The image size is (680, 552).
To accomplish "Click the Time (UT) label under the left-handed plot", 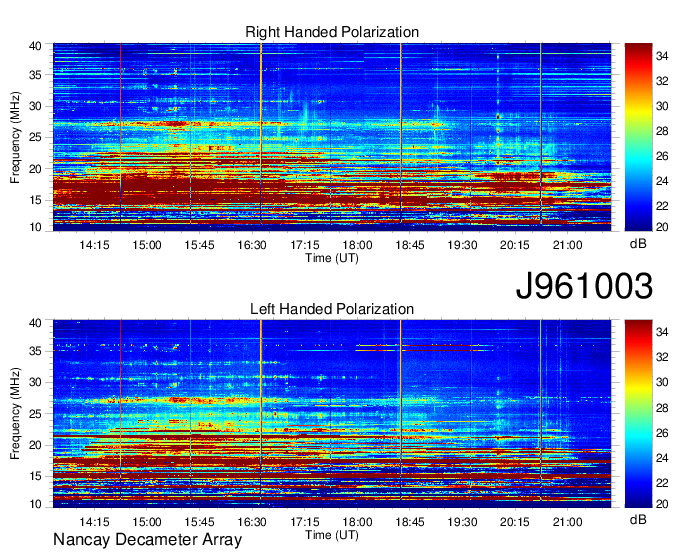I will click(332, 535).
